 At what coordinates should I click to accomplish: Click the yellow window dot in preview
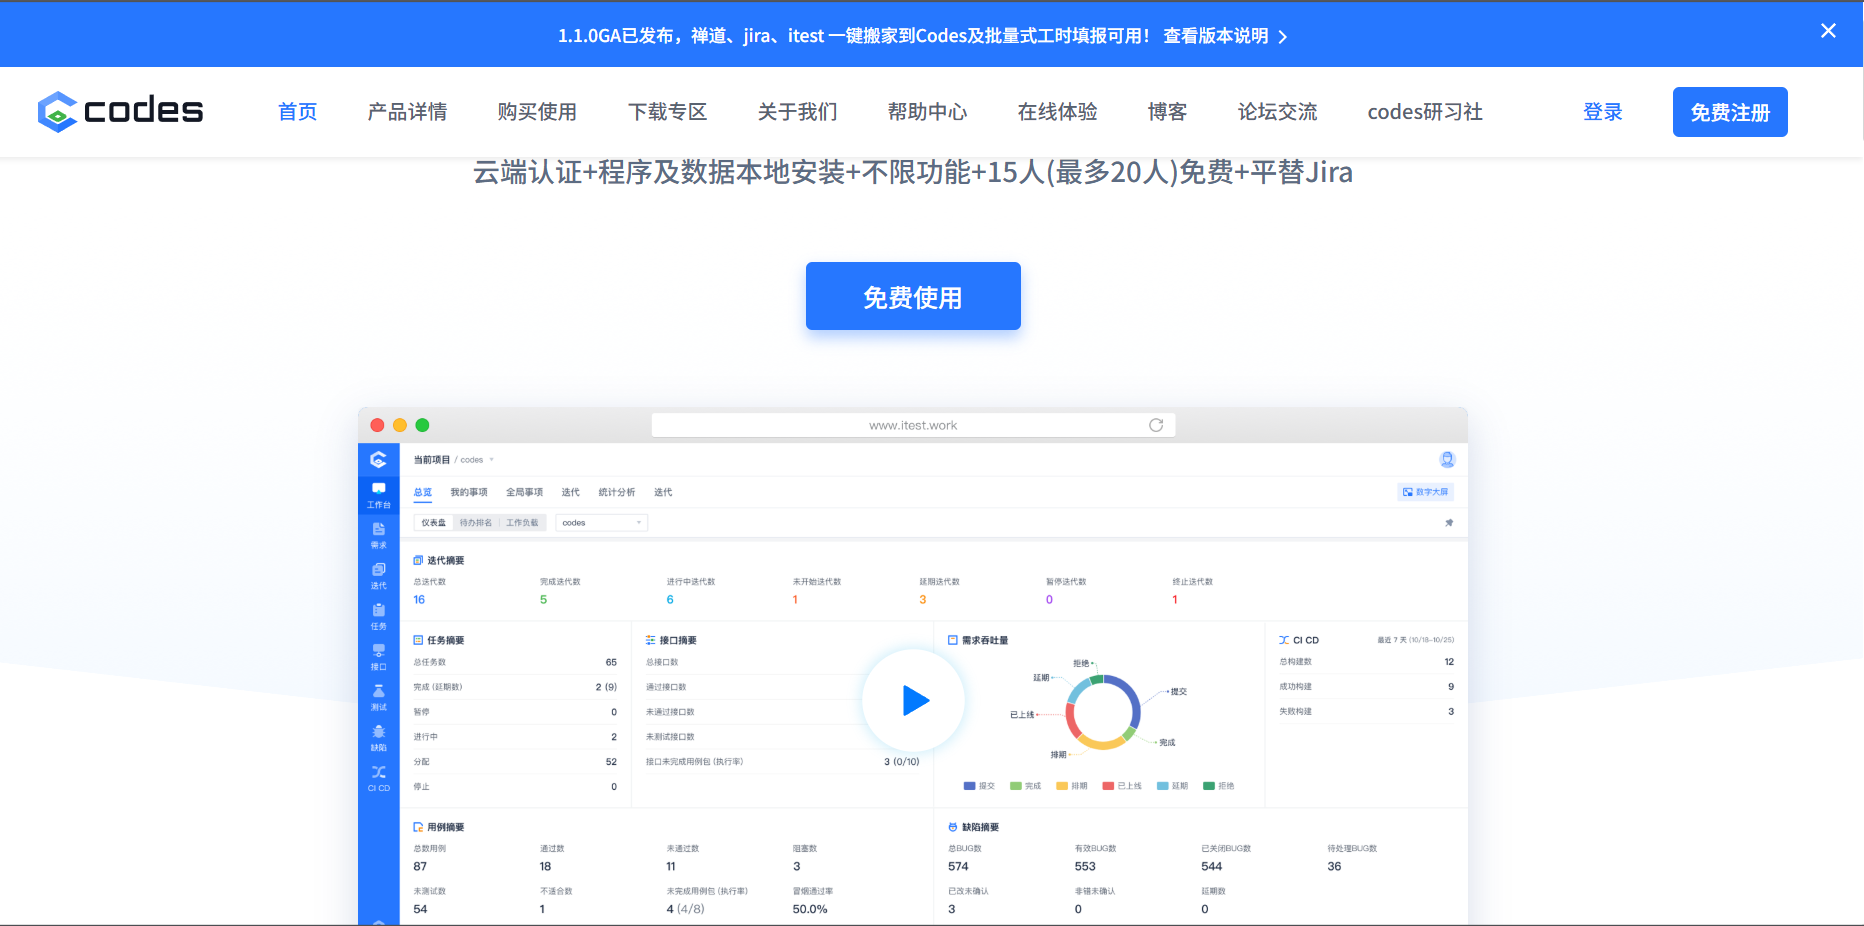(400, 425)
